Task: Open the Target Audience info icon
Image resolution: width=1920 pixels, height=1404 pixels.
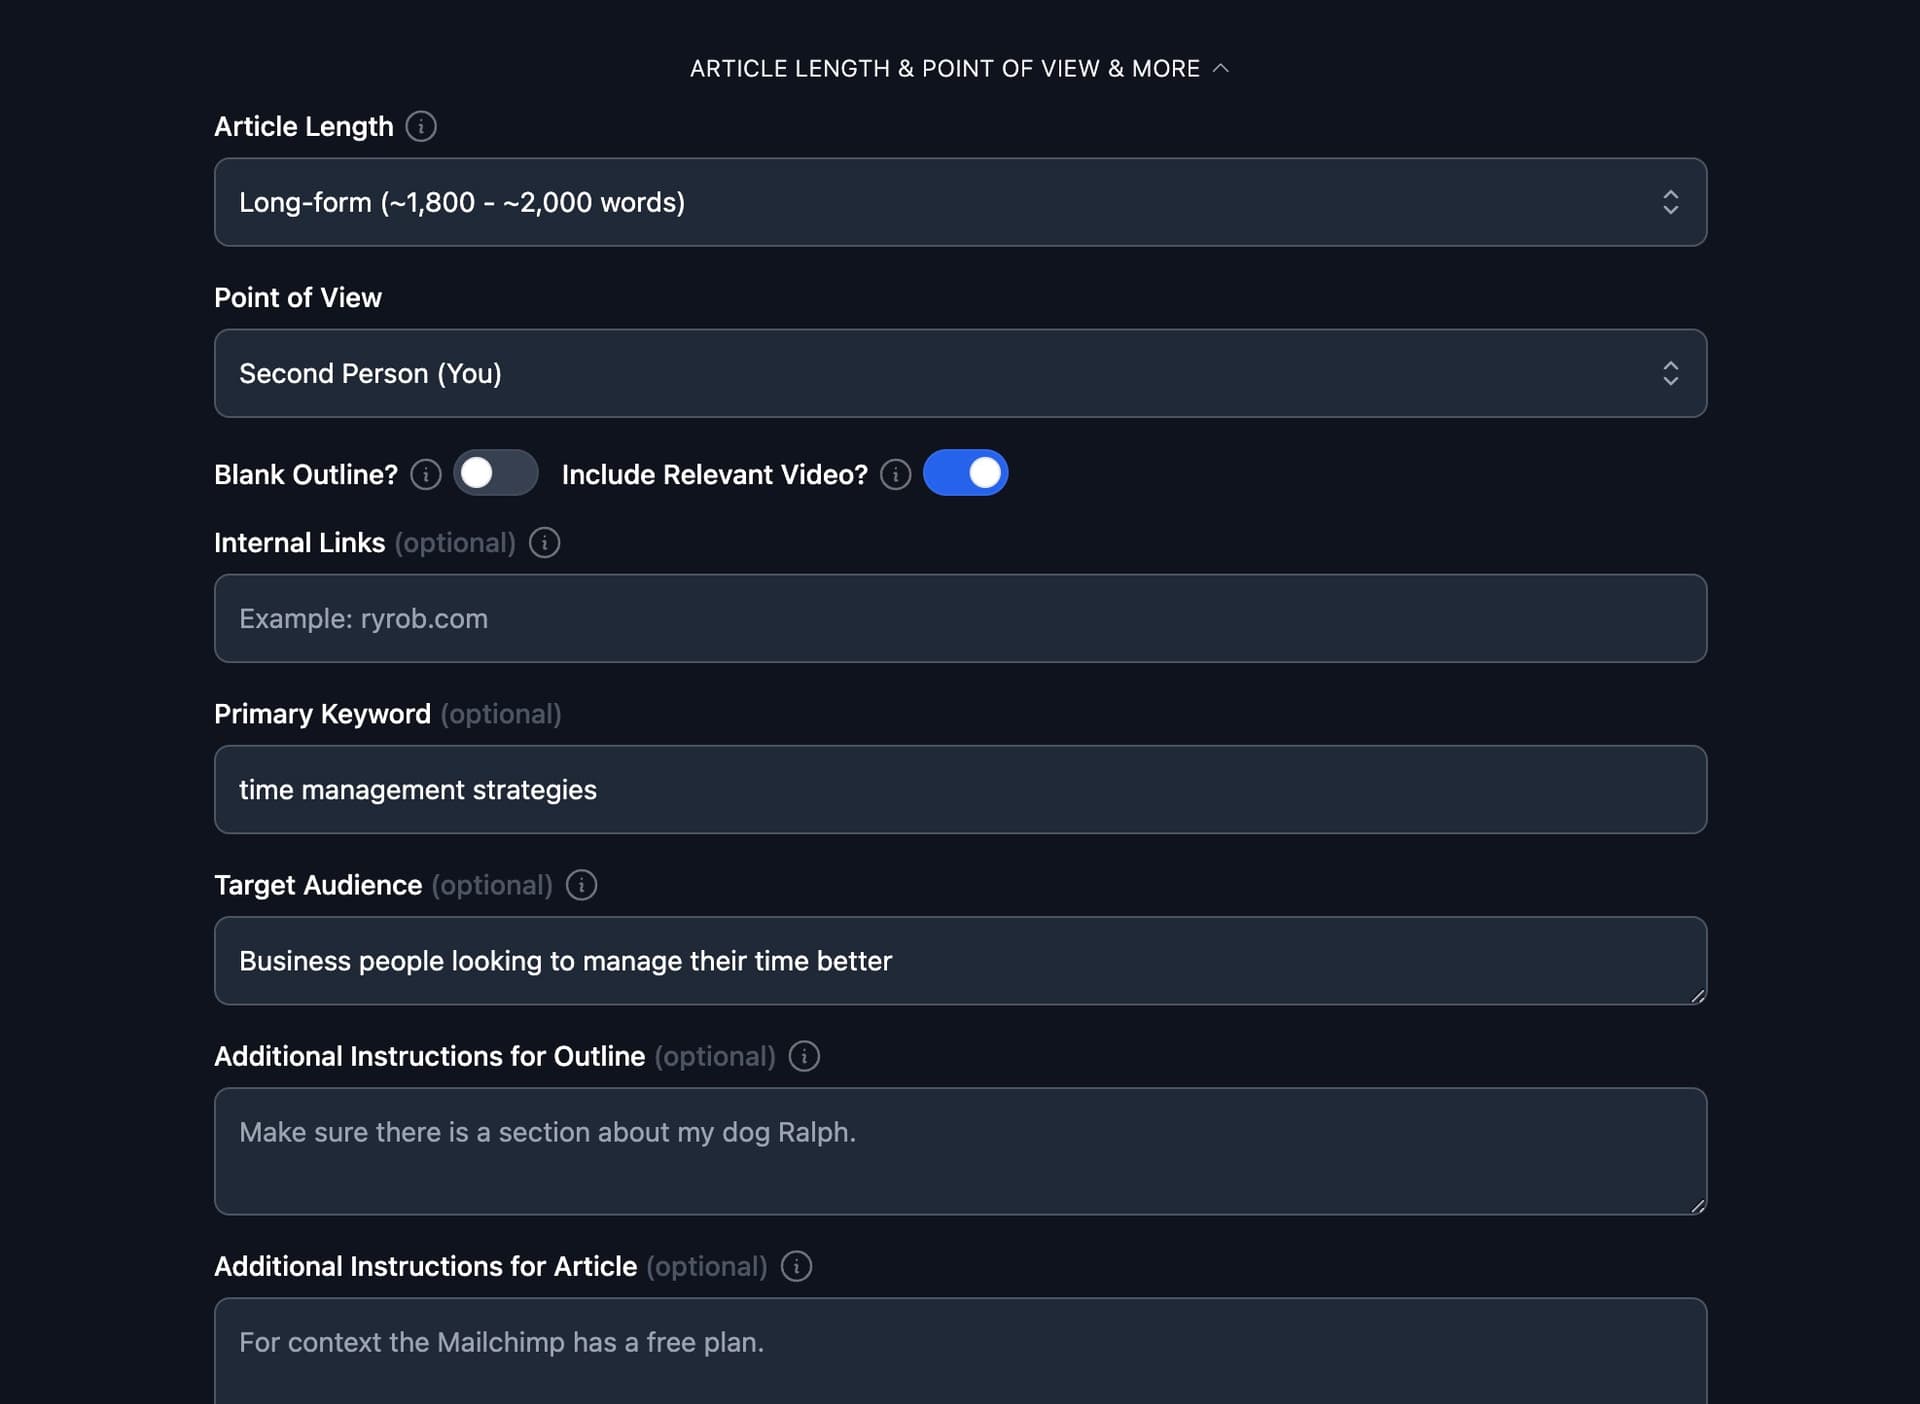Action: [x=580, y=885]
